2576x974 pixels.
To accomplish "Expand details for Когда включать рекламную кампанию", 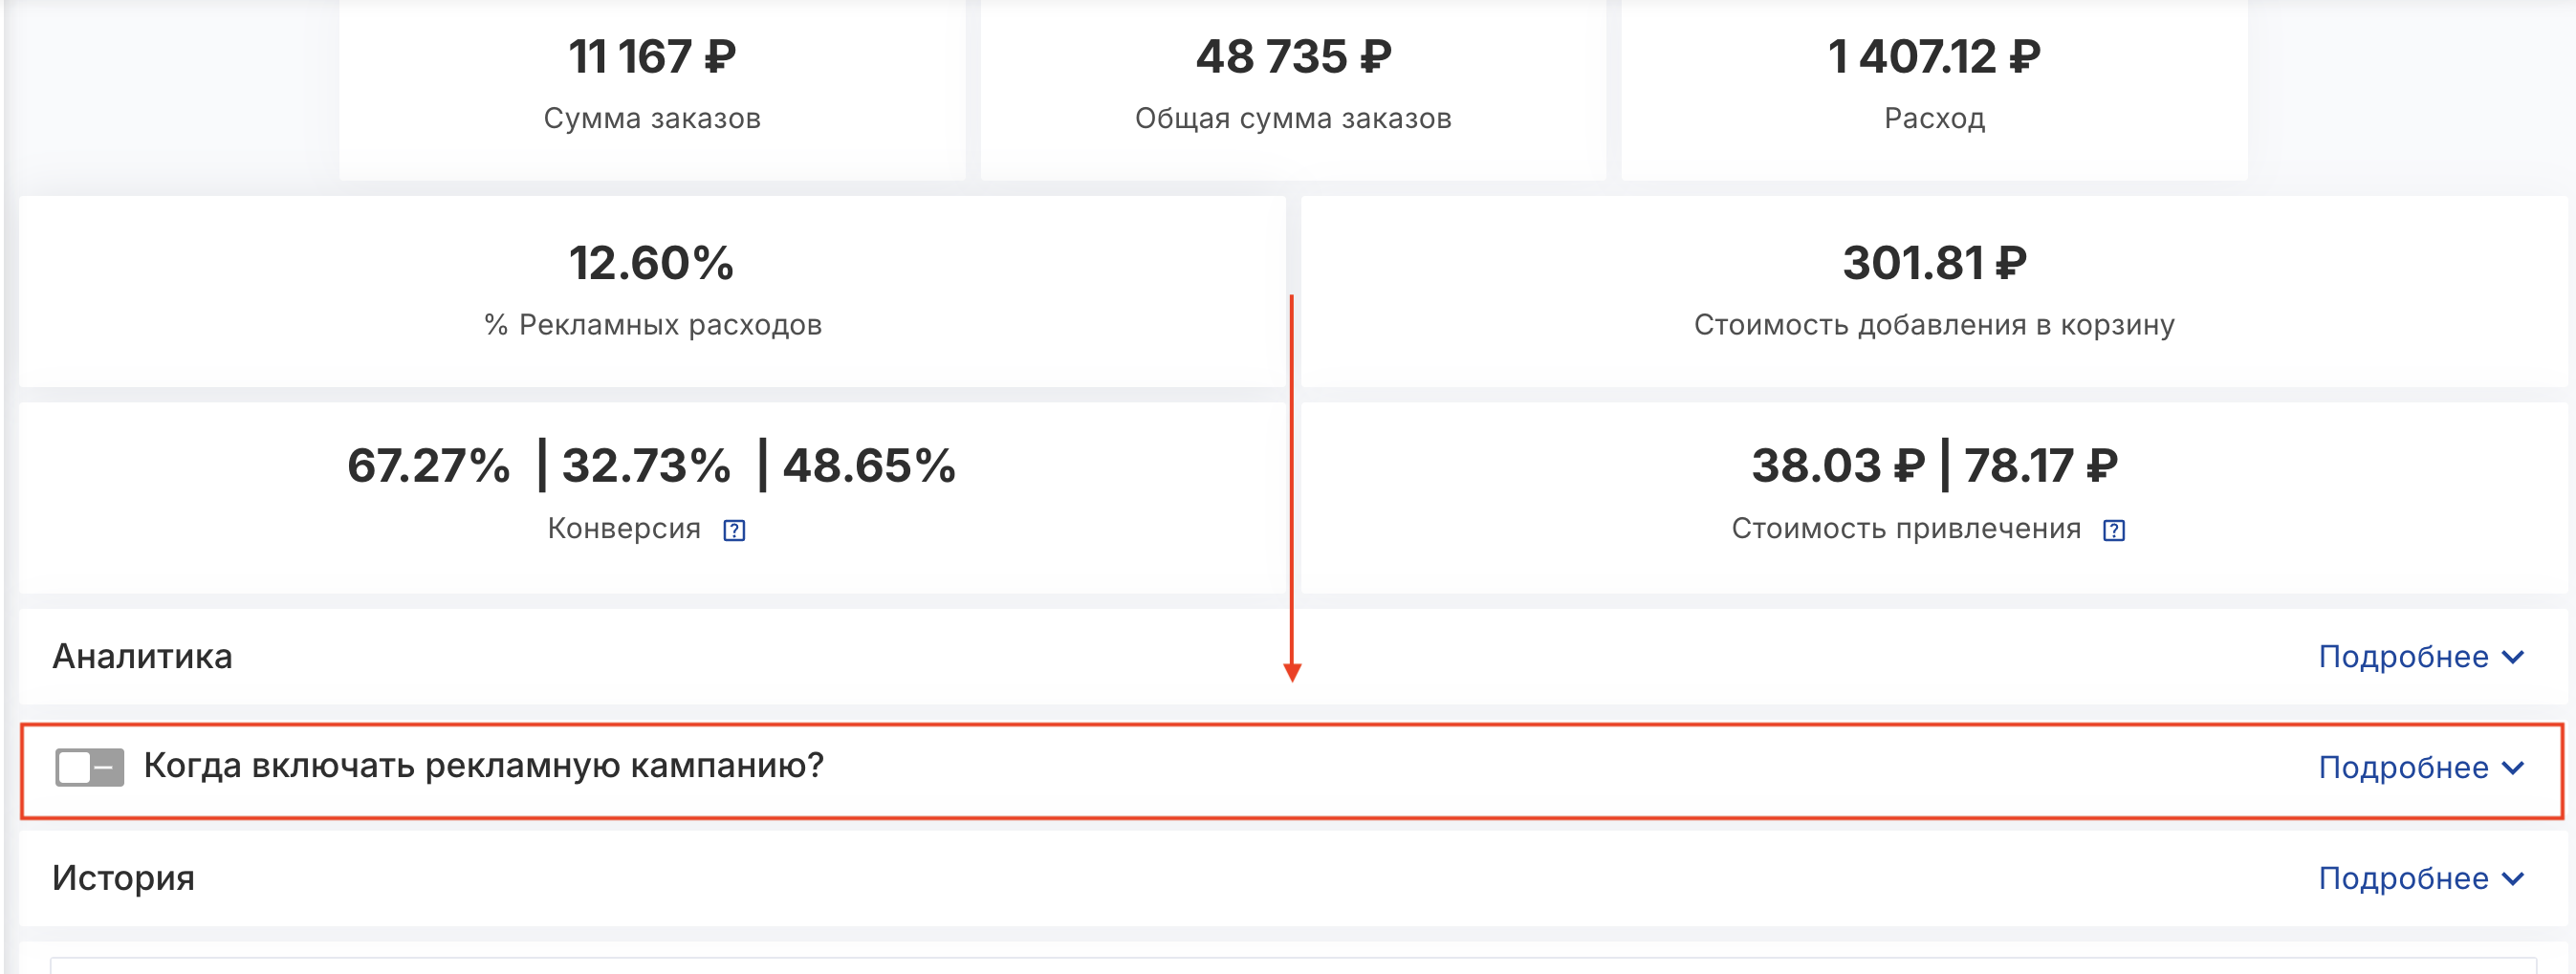I will [x=2513, y=768].
